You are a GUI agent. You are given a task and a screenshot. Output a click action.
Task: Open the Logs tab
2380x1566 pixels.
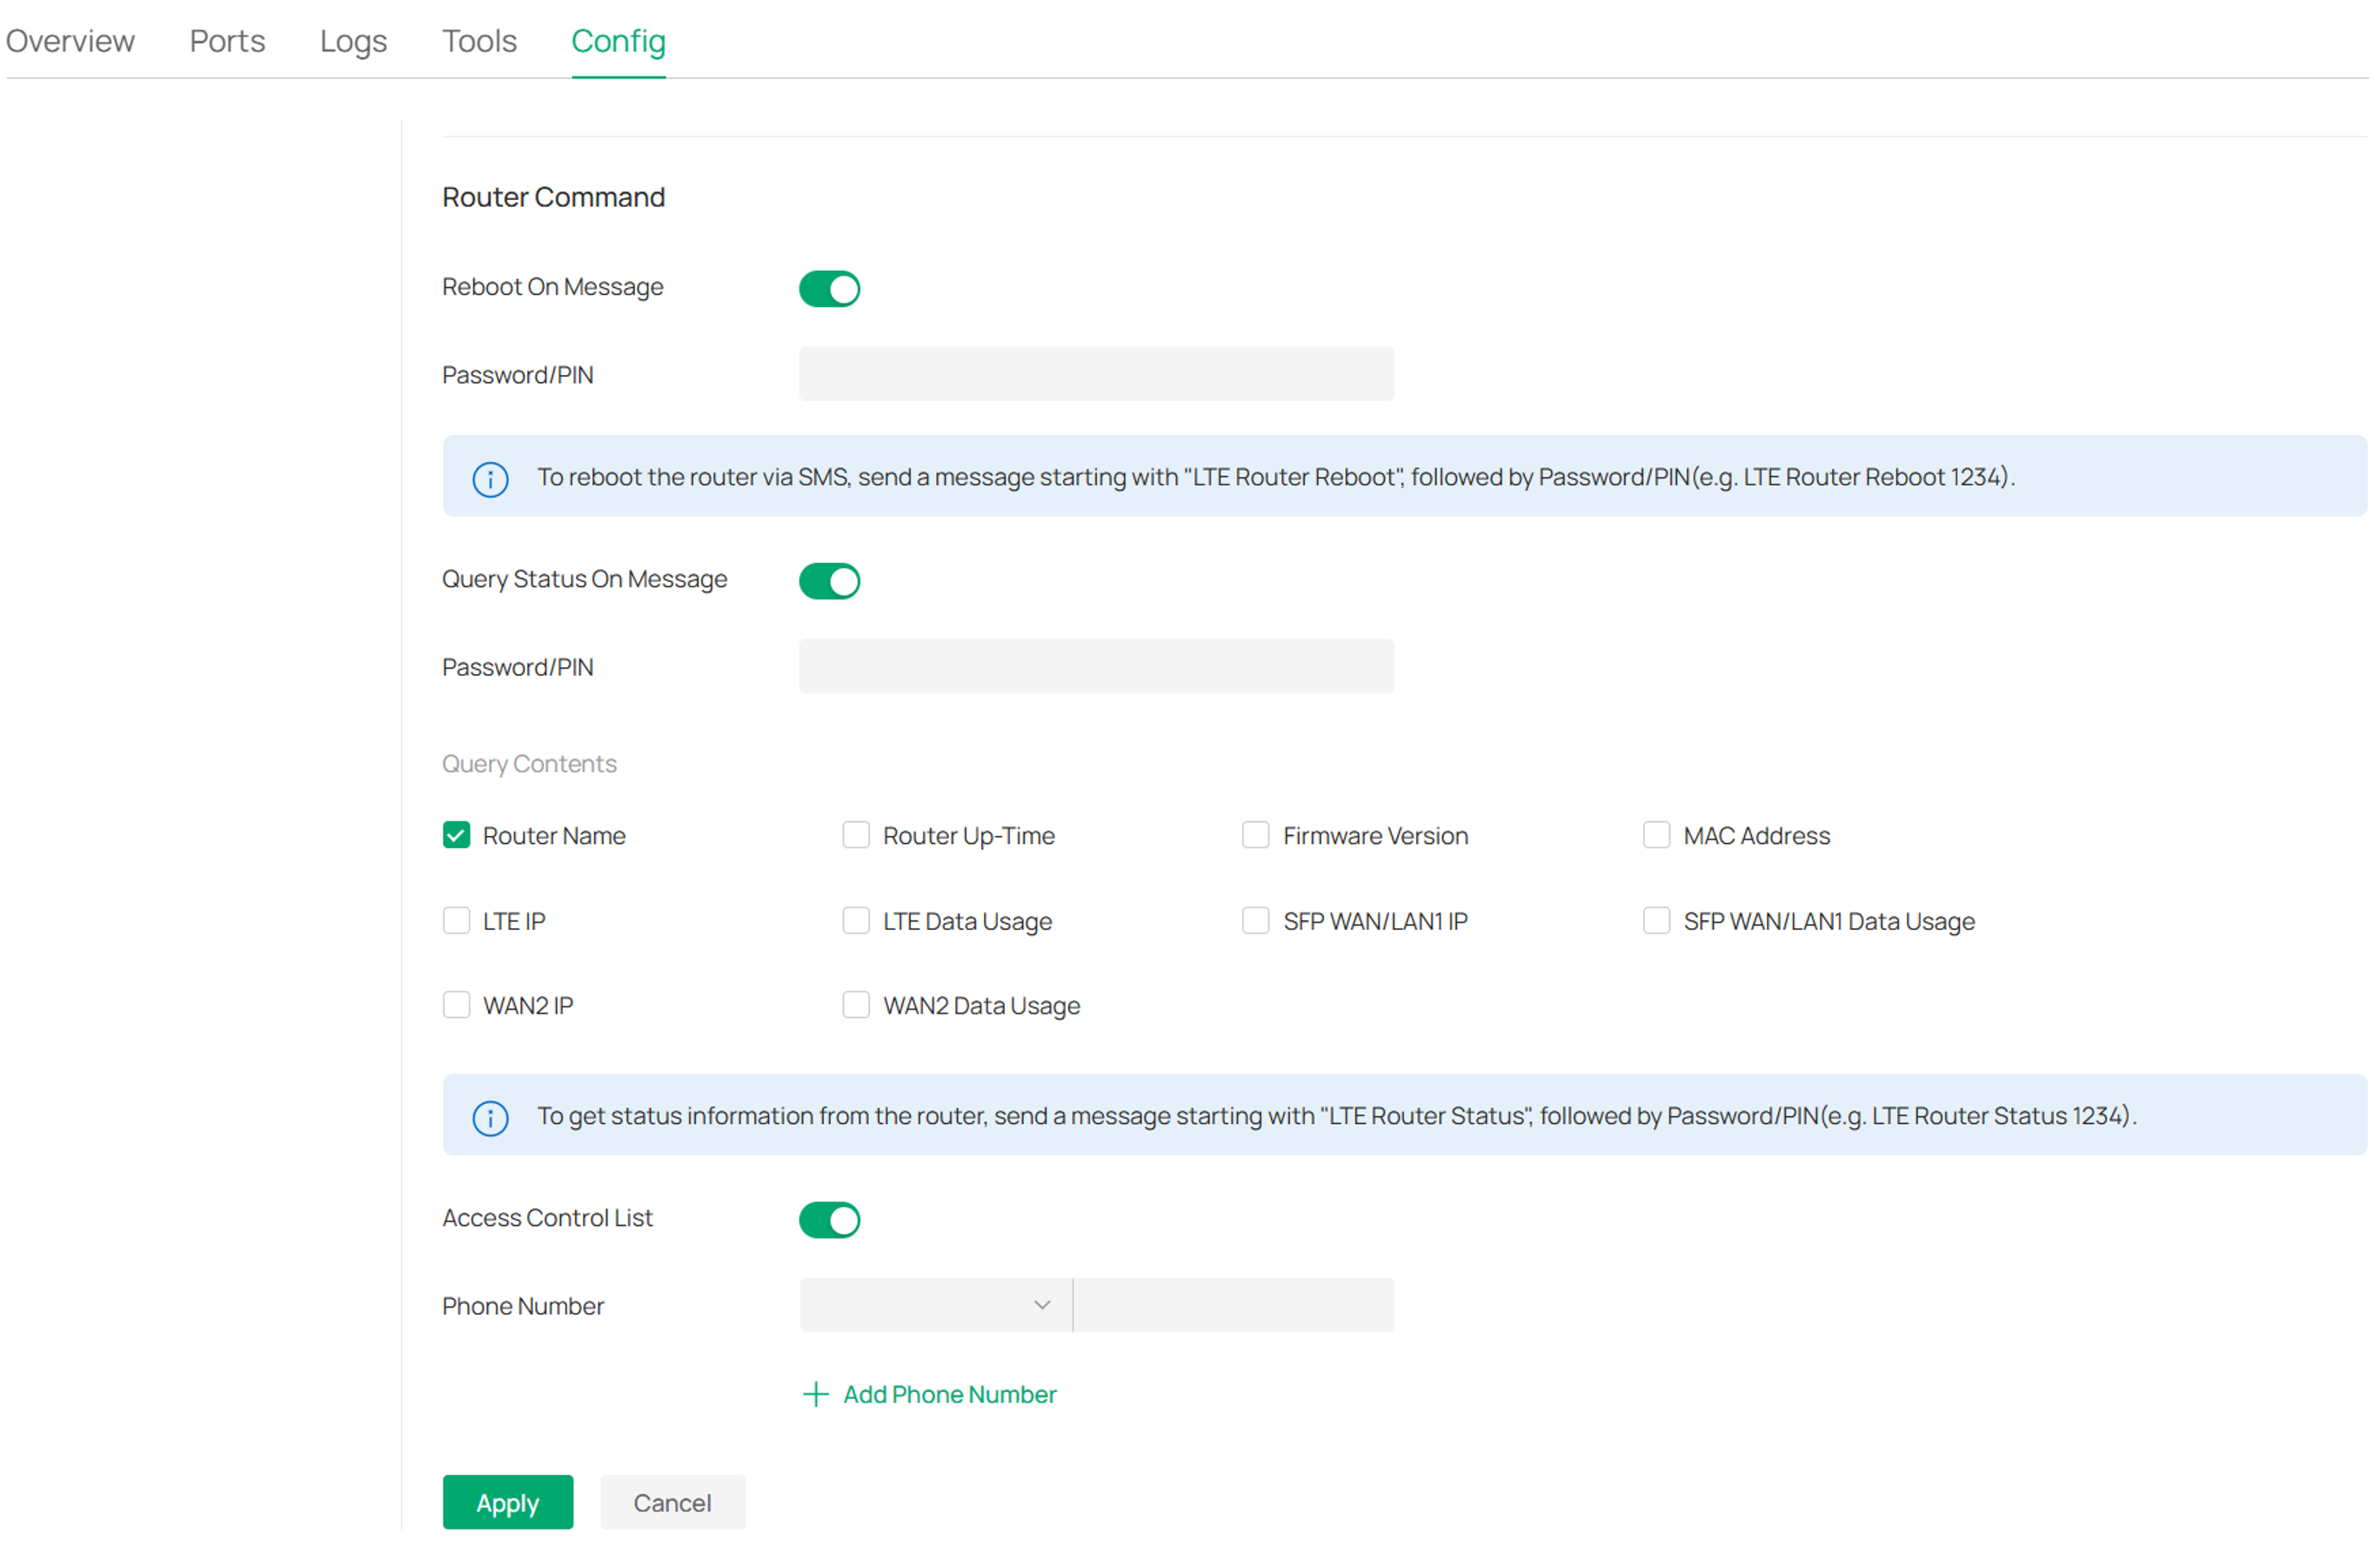click(x=353, y=41)
